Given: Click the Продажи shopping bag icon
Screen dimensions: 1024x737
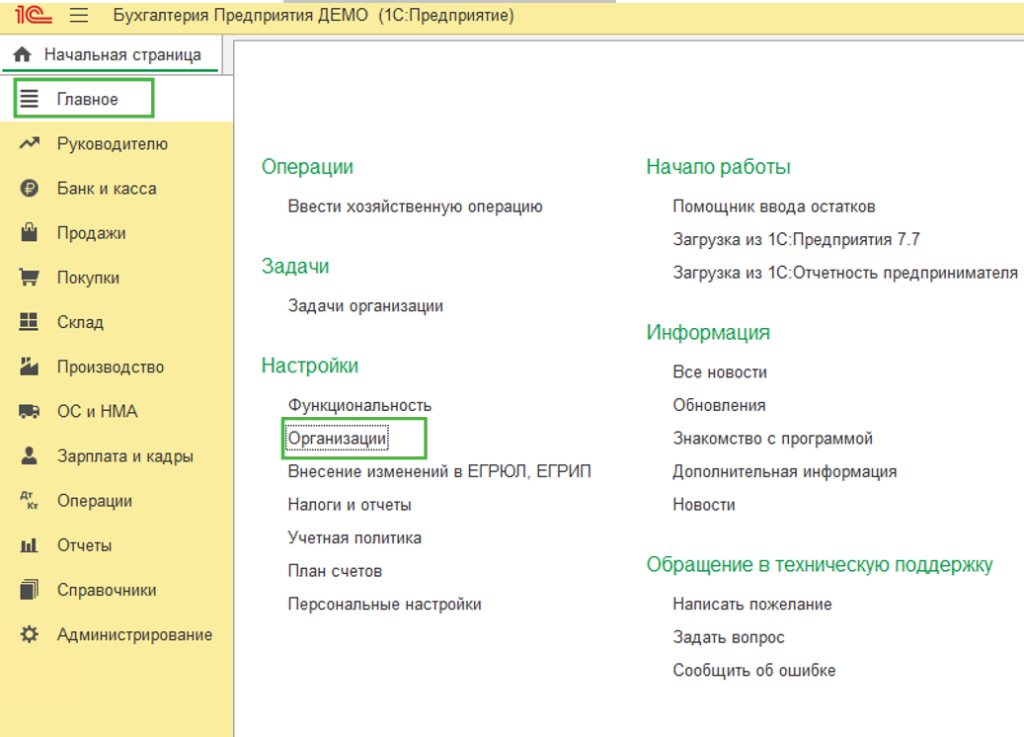Looking at the screenshot, I should coord(29,232).
